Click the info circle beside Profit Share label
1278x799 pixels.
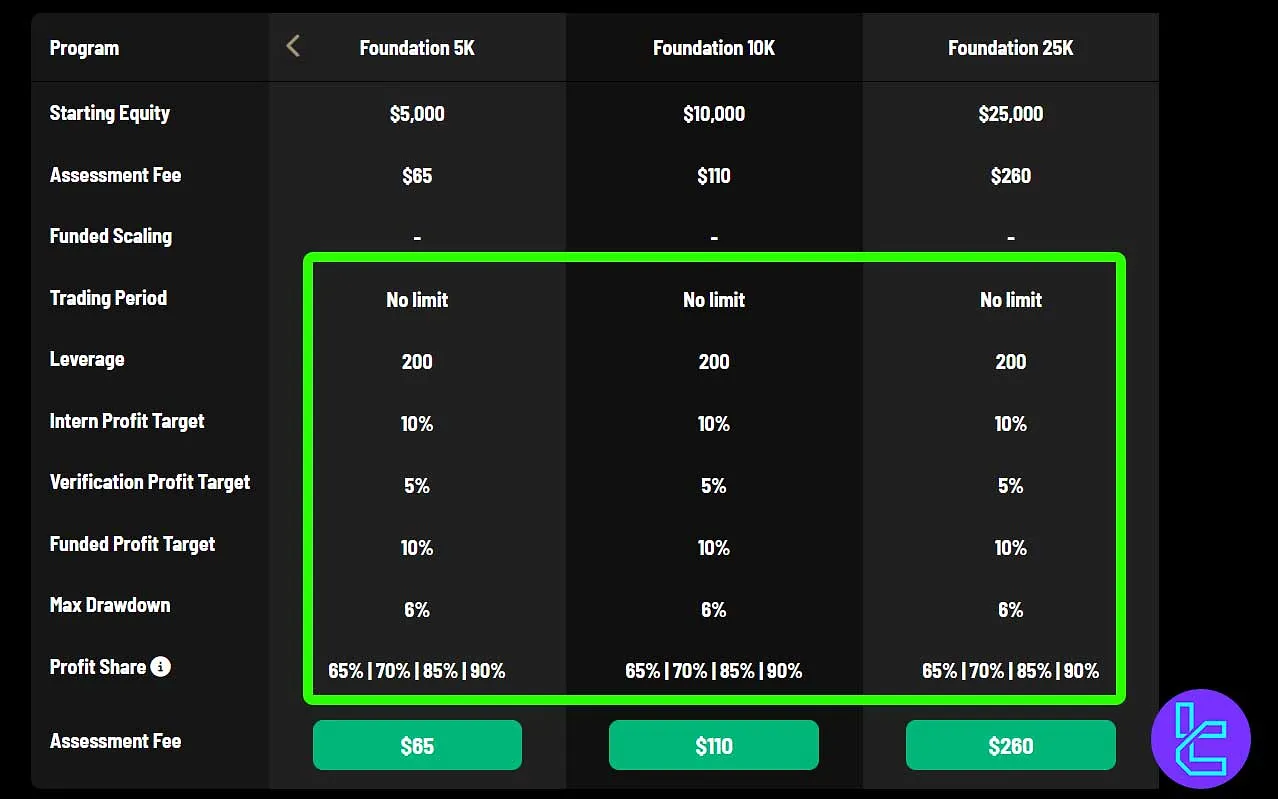coord(161,667)
